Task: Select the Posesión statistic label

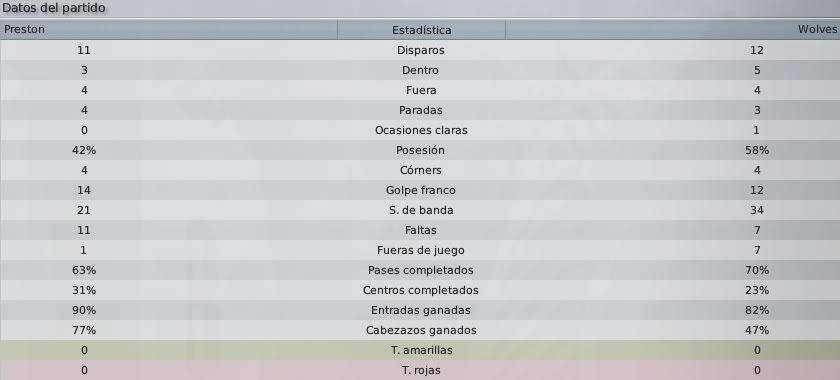Action: point(421,150)
